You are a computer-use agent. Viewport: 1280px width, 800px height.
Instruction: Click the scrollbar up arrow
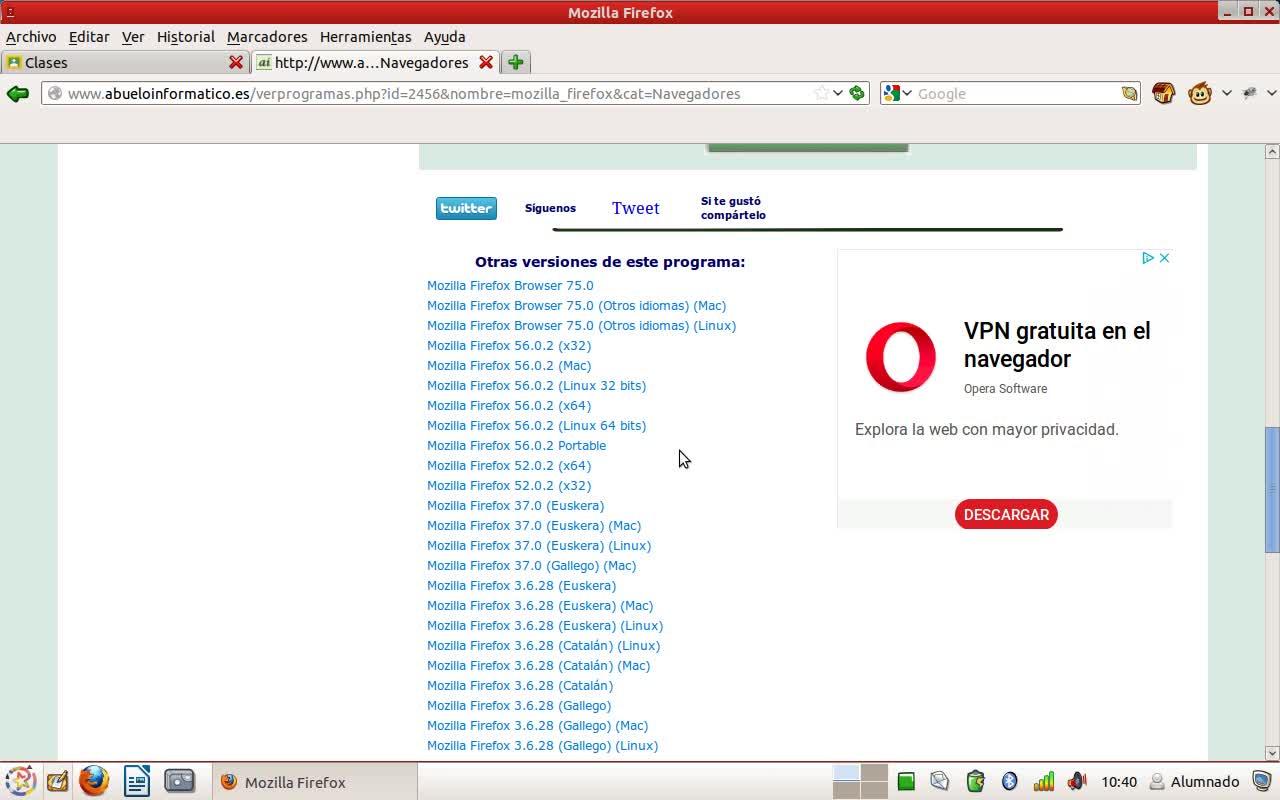point(1272,152)
